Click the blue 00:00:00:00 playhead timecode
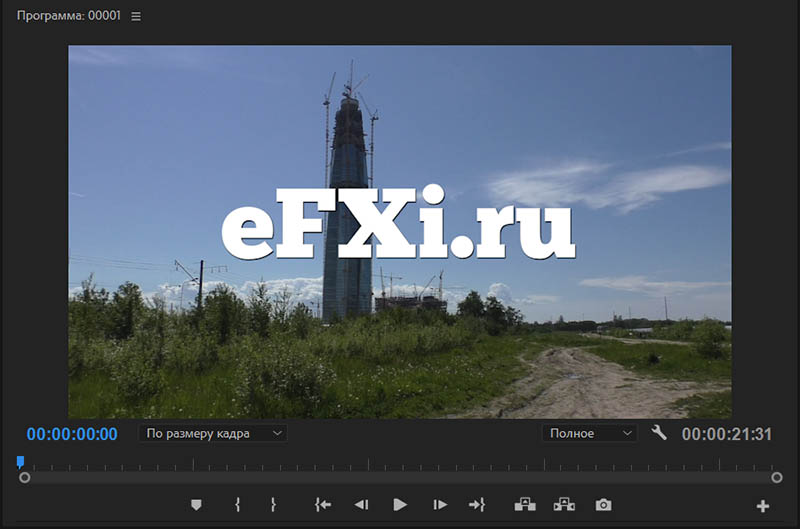This screenshot has width=800, height=529. coord(72,434)
